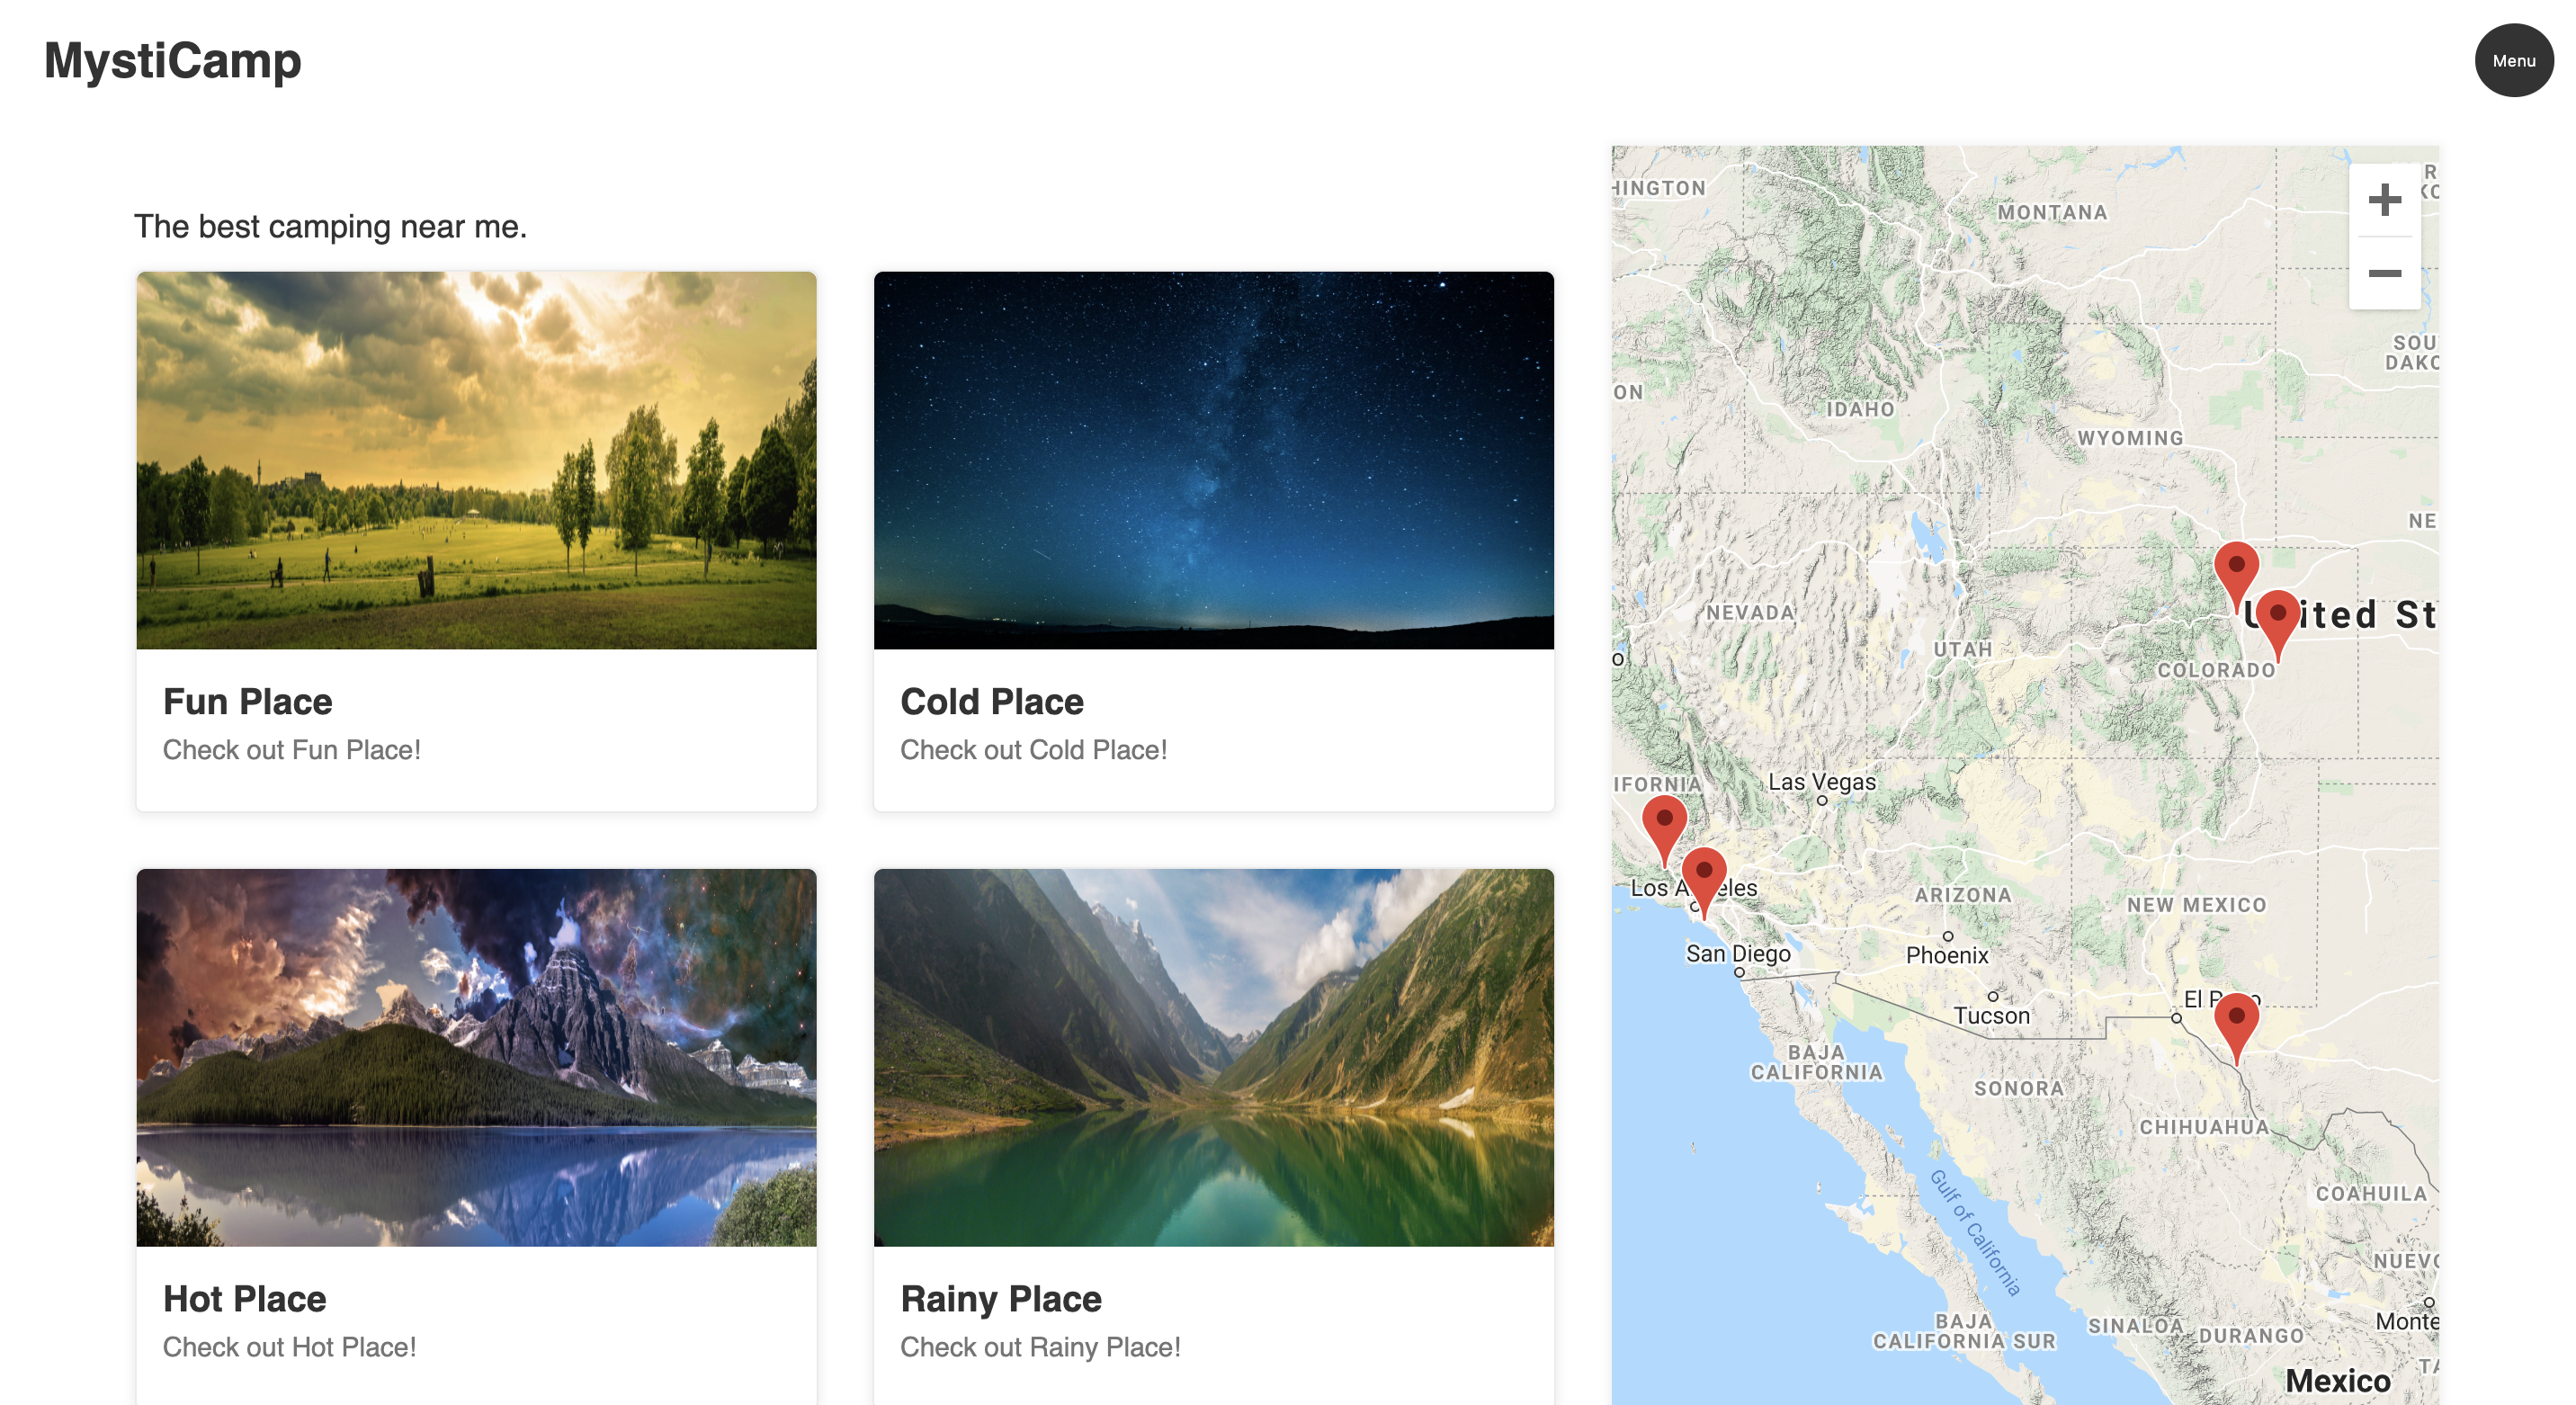Click the Hot Place title
The width and height of the screenshot is (2576, 1405).
tap(244, 1299)
